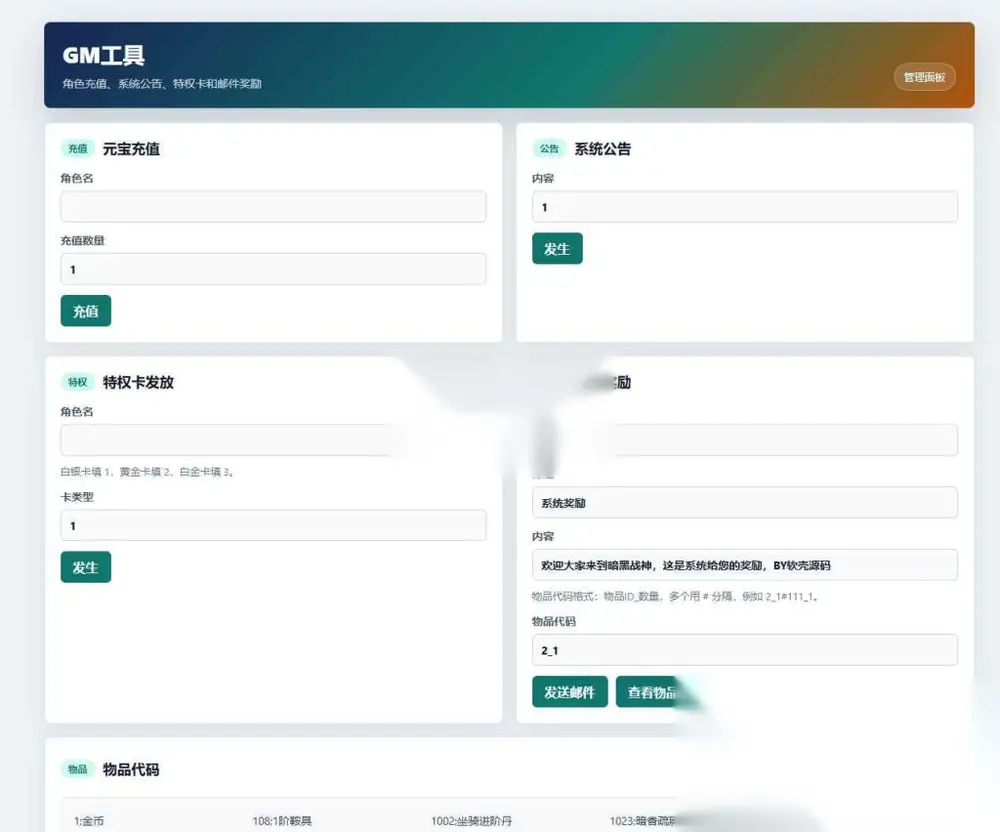
Task: Click the 管理面板 pill button in header
Action: pos(924,77)
